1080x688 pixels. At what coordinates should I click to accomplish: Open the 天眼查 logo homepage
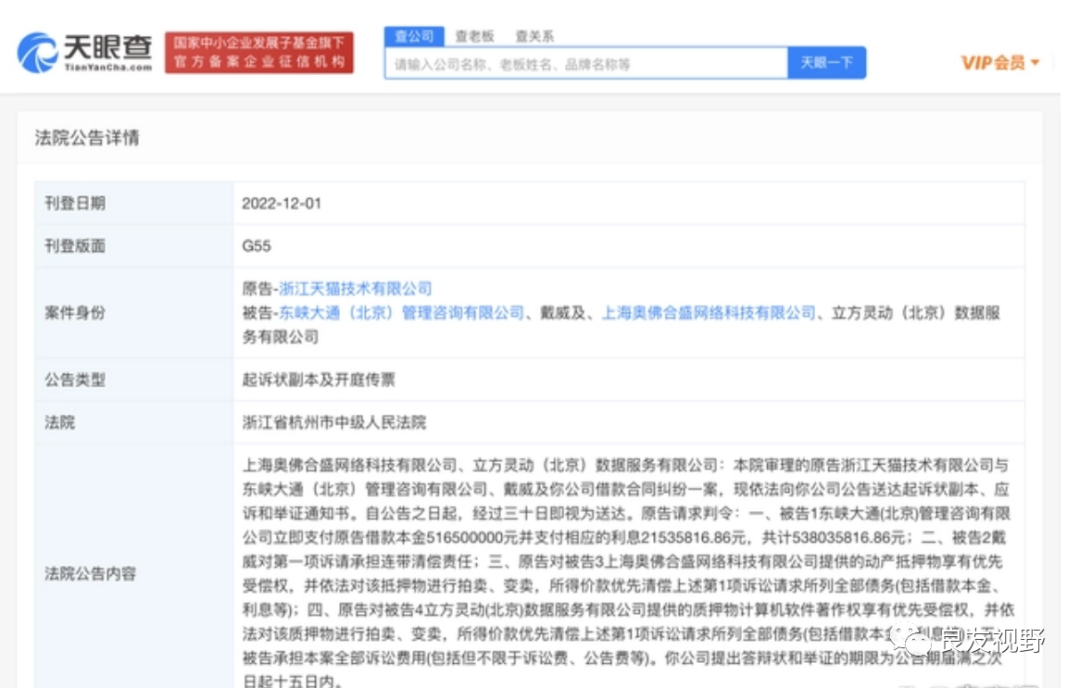[x=84, y=52]
